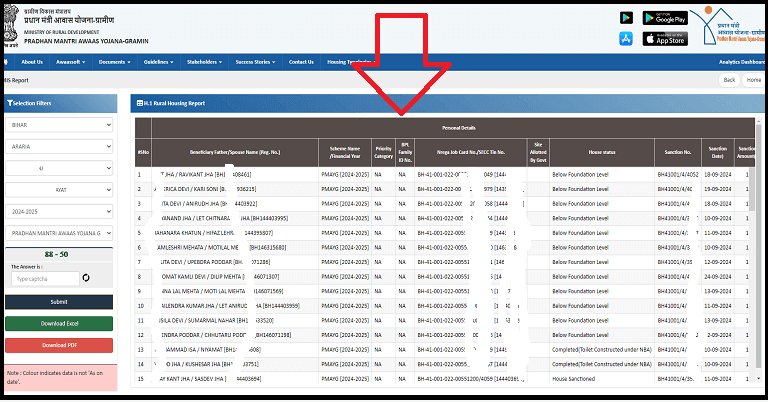768x402 pixels.
Task: Click the Back button
Action: tap(729, 80)
